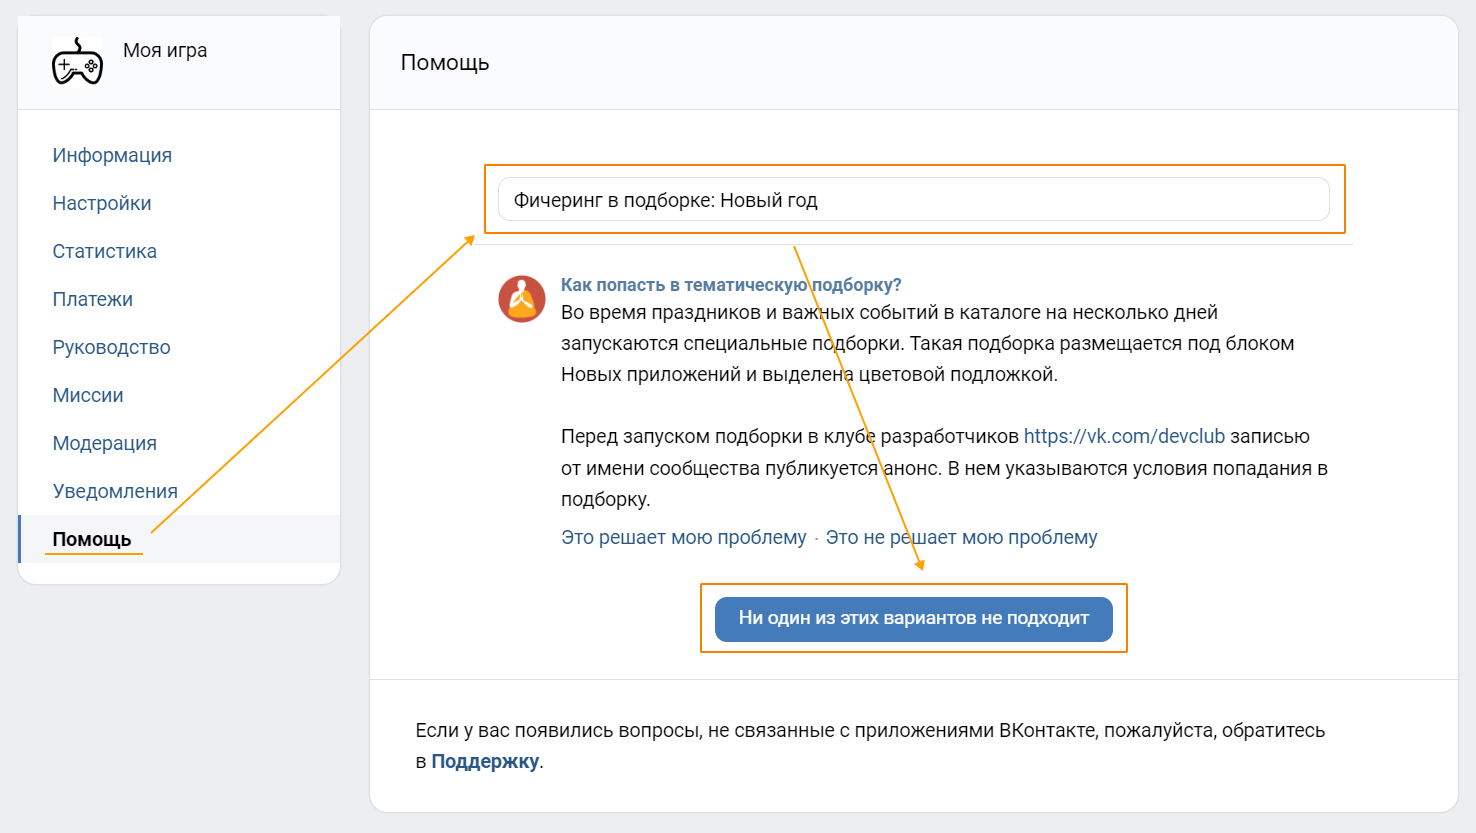The height and width of the screenshot is (833, 1476).
Task: Click the "Моя игра" app title
Action: click(165, 50)
